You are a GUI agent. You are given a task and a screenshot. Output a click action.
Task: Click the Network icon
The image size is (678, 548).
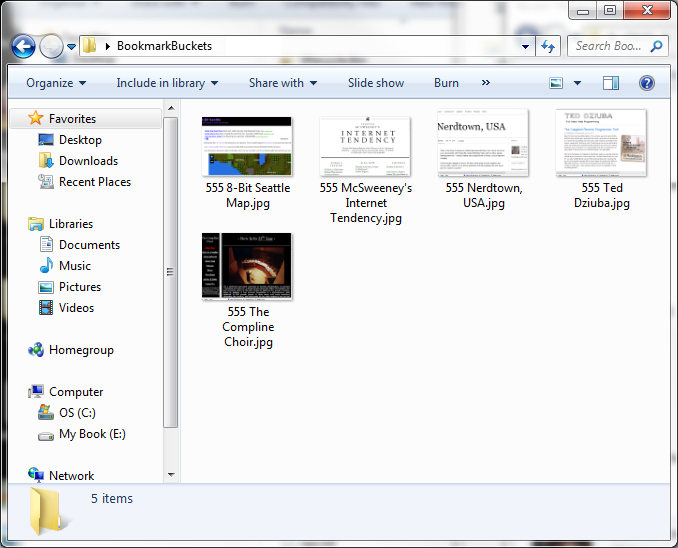pyautogui.click(x=35, y=475)
